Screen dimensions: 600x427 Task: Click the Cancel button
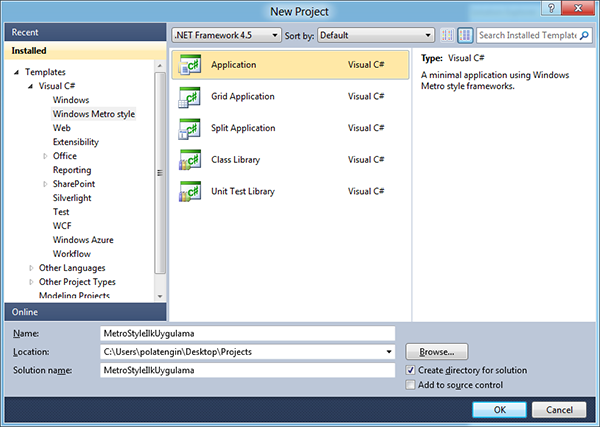point(559,410)
